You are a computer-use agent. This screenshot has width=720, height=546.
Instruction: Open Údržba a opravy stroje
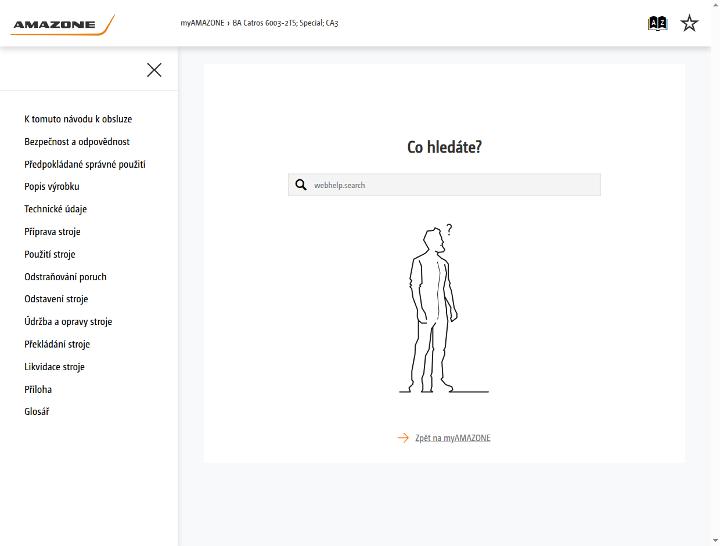pos(68,322)
